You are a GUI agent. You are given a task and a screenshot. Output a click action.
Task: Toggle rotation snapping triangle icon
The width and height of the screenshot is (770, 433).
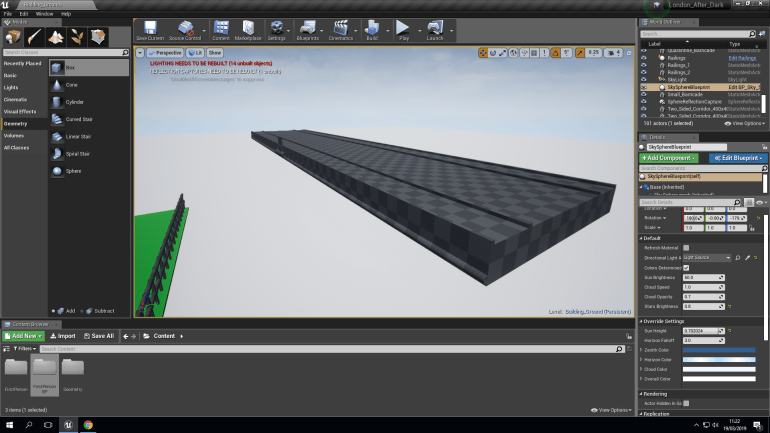pos(555,53)
